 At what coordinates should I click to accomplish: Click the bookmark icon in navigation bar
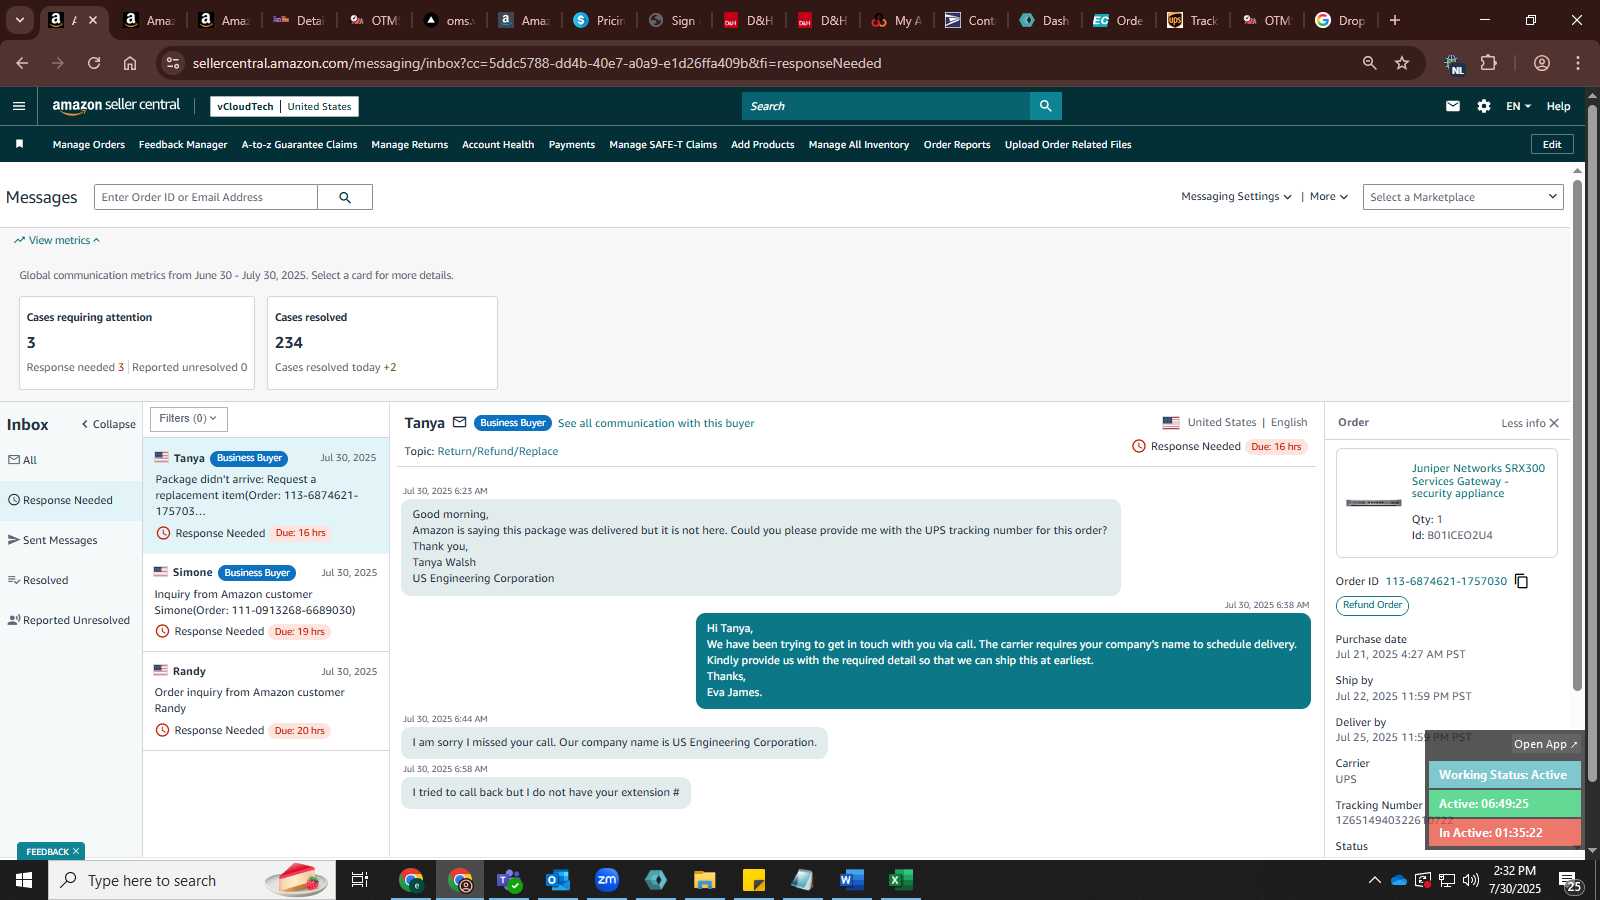click(x=19, y=144)
